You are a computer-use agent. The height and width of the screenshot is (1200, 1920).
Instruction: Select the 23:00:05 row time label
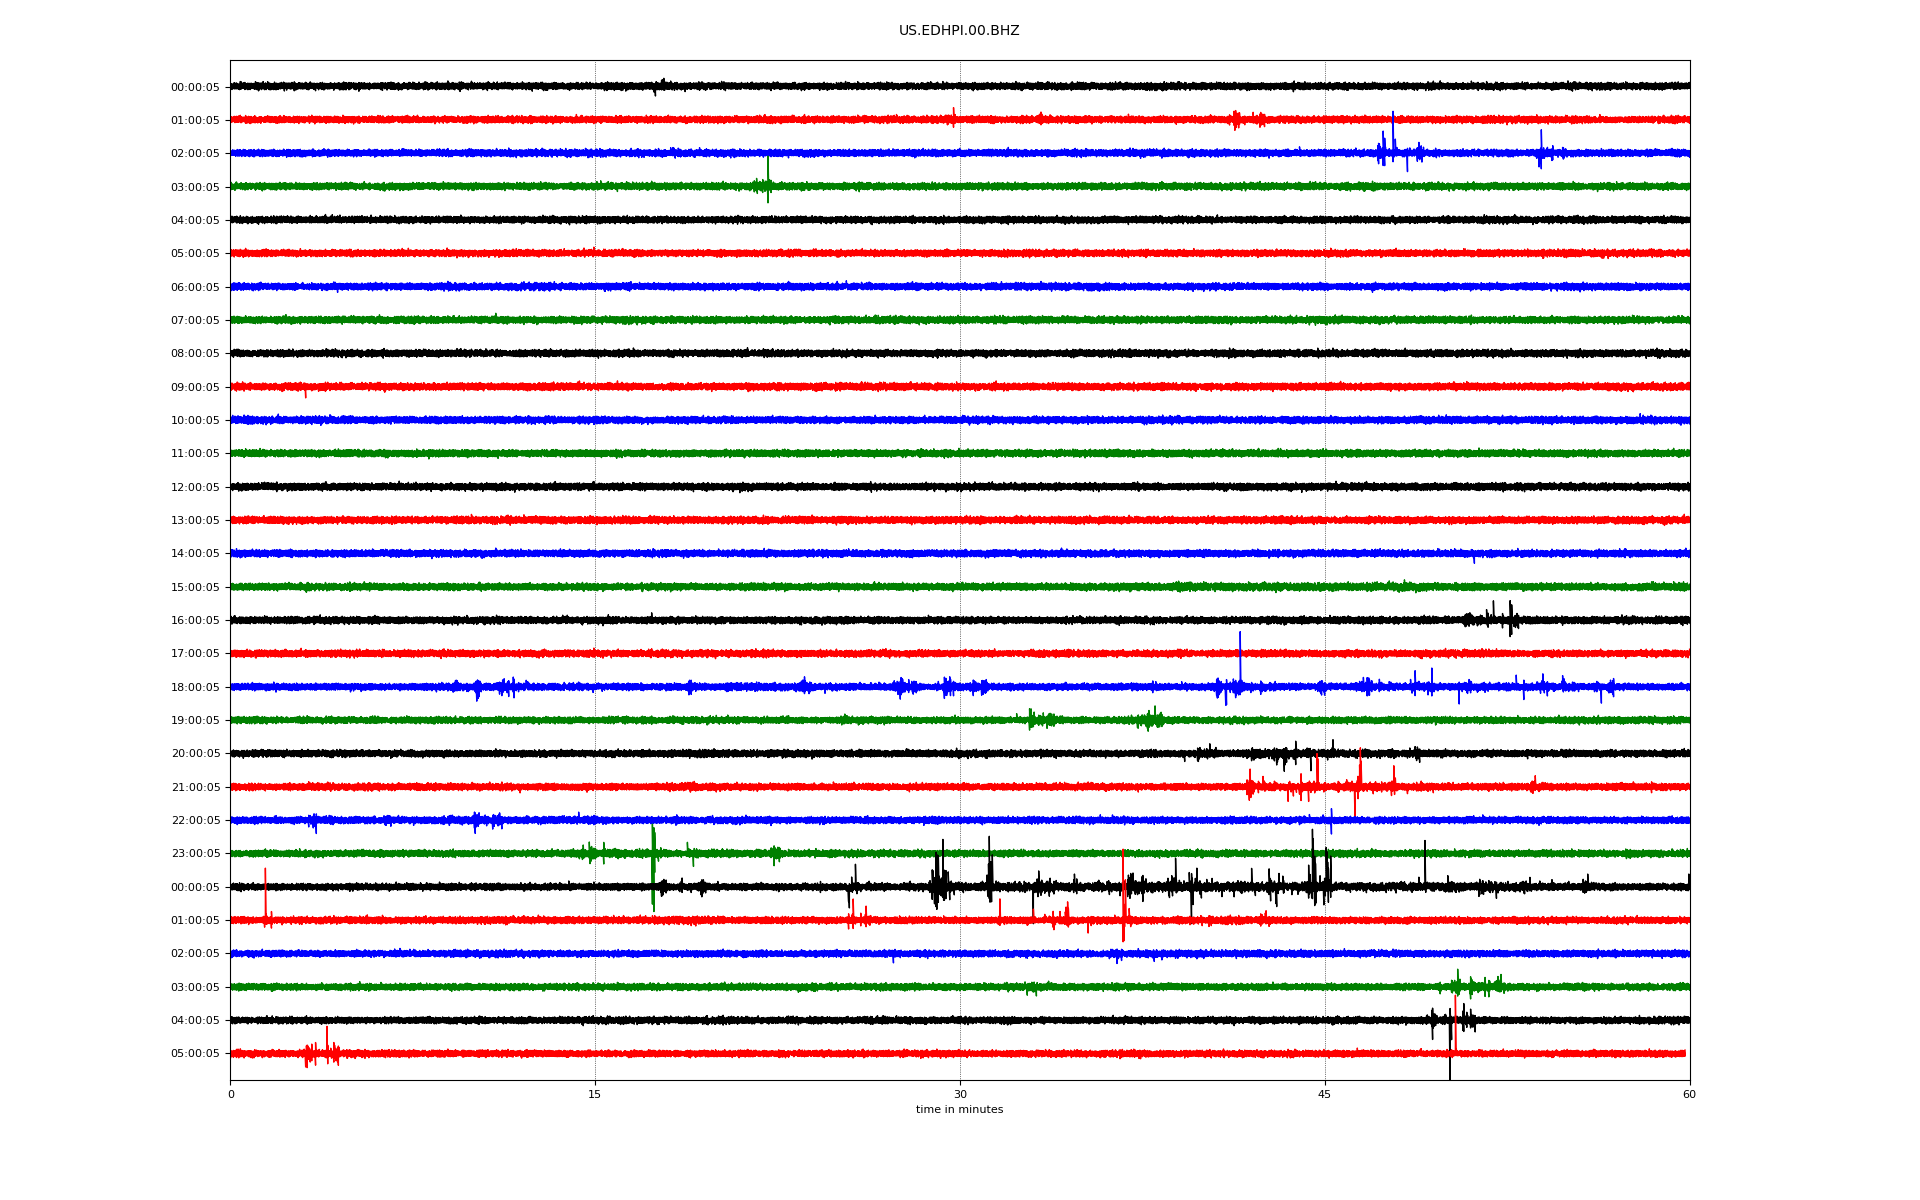click(x=195, y=854)
